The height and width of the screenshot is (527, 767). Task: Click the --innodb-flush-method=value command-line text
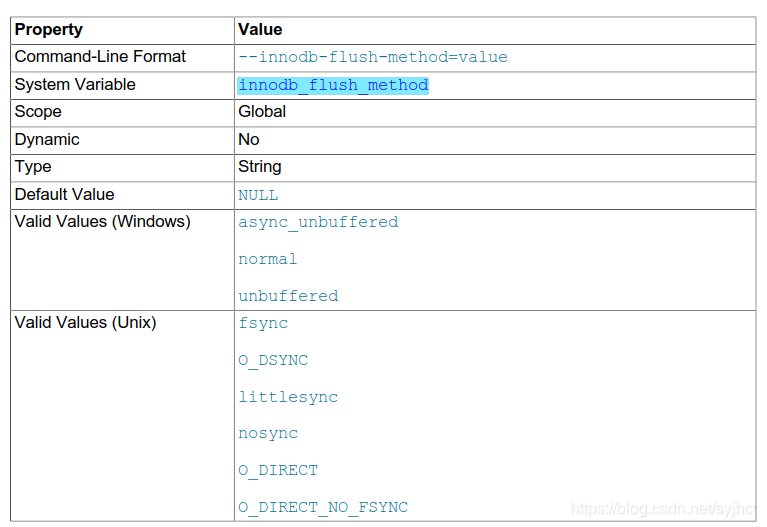click(x=373, y=57)
